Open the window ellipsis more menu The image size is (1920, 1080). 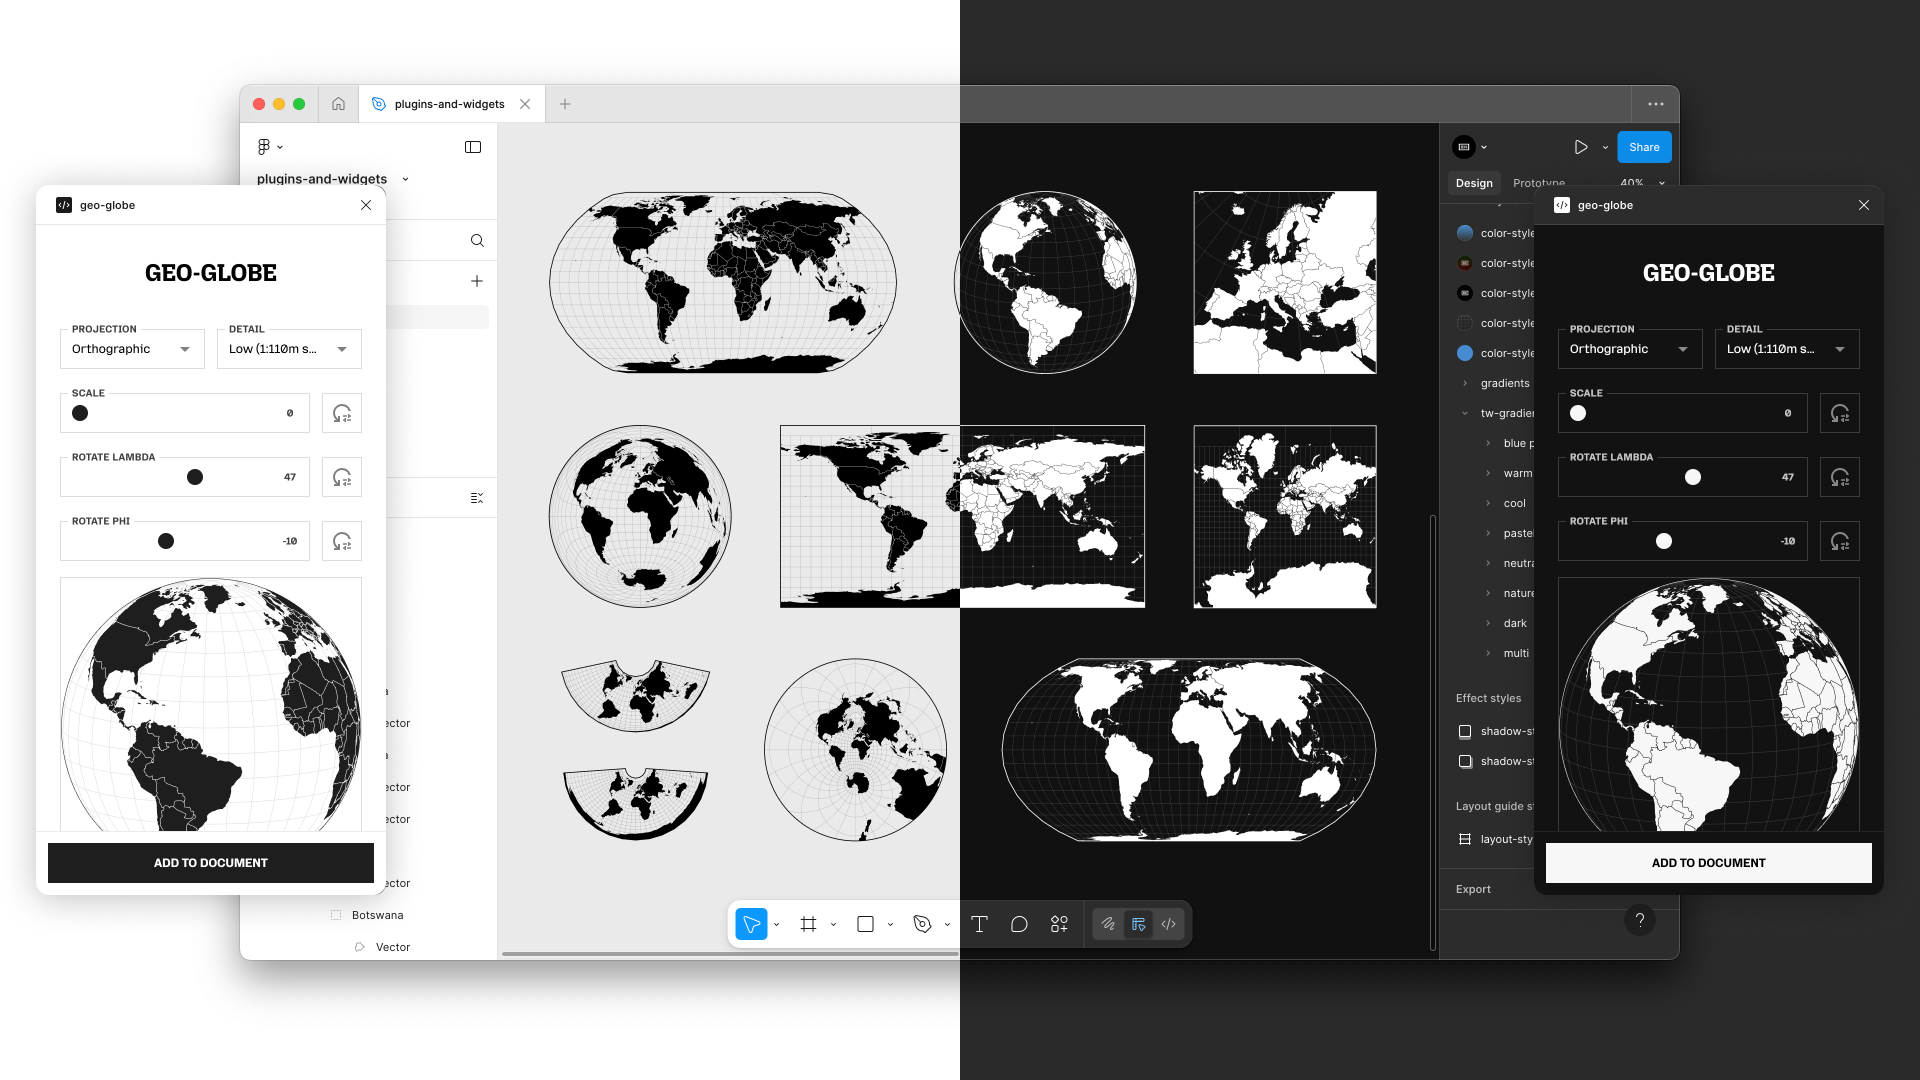click(1656, 104)
